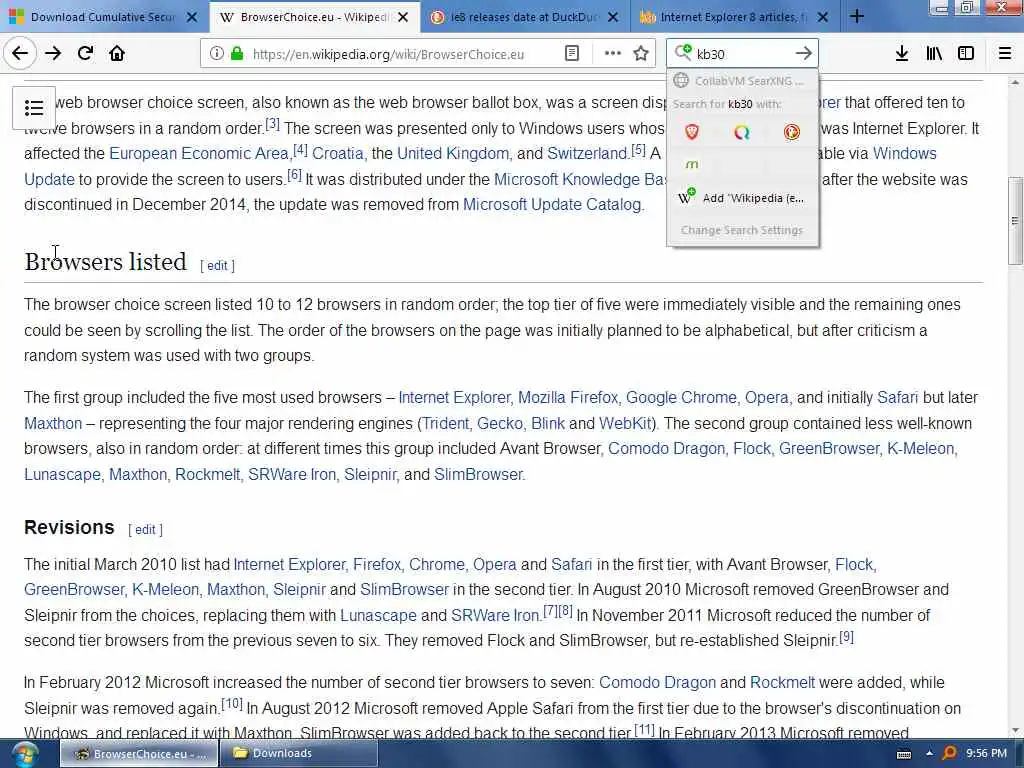Show site information for wikipedia.org
Image resolution: width=1024 pixels, height=768 pixels.
click(x=216, y=54)
